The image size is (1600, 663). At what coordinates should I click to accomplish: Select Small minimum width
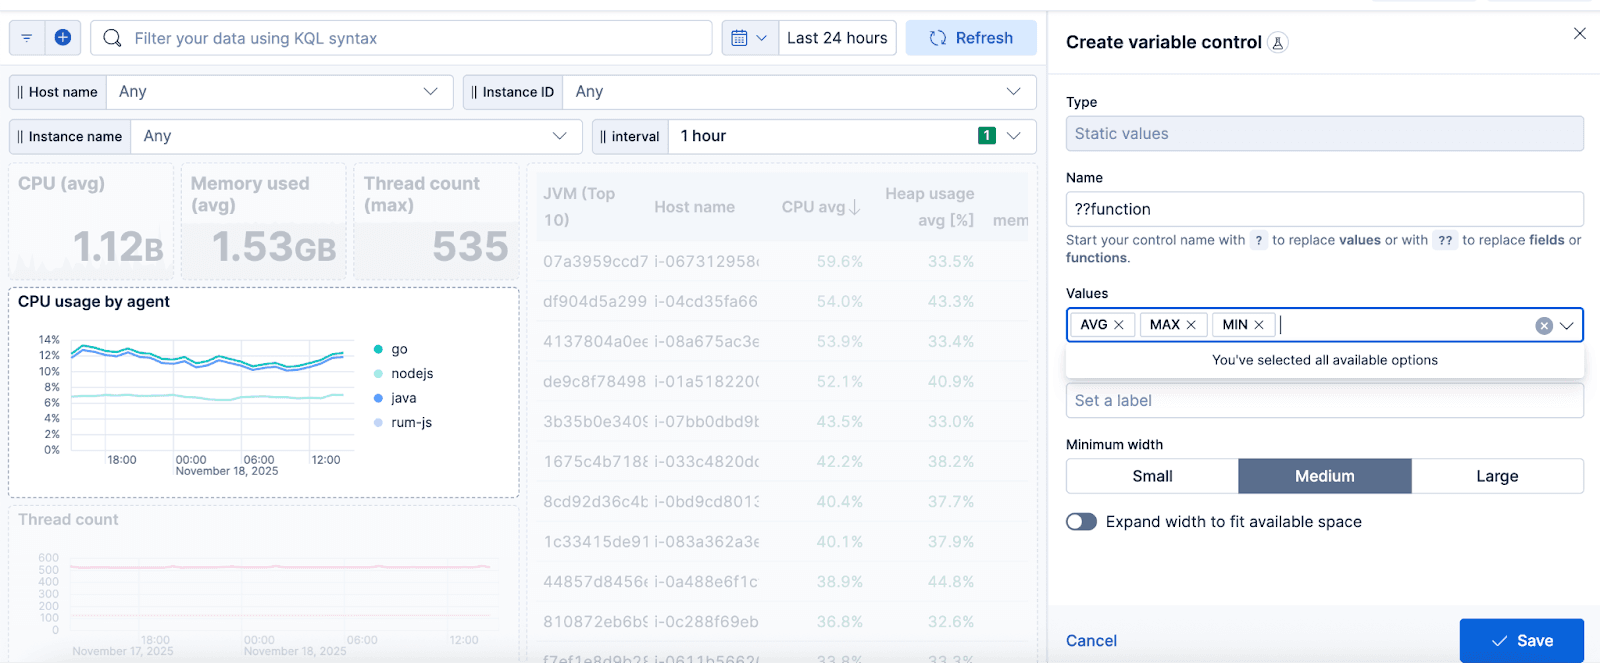(x=1152, y=476)
